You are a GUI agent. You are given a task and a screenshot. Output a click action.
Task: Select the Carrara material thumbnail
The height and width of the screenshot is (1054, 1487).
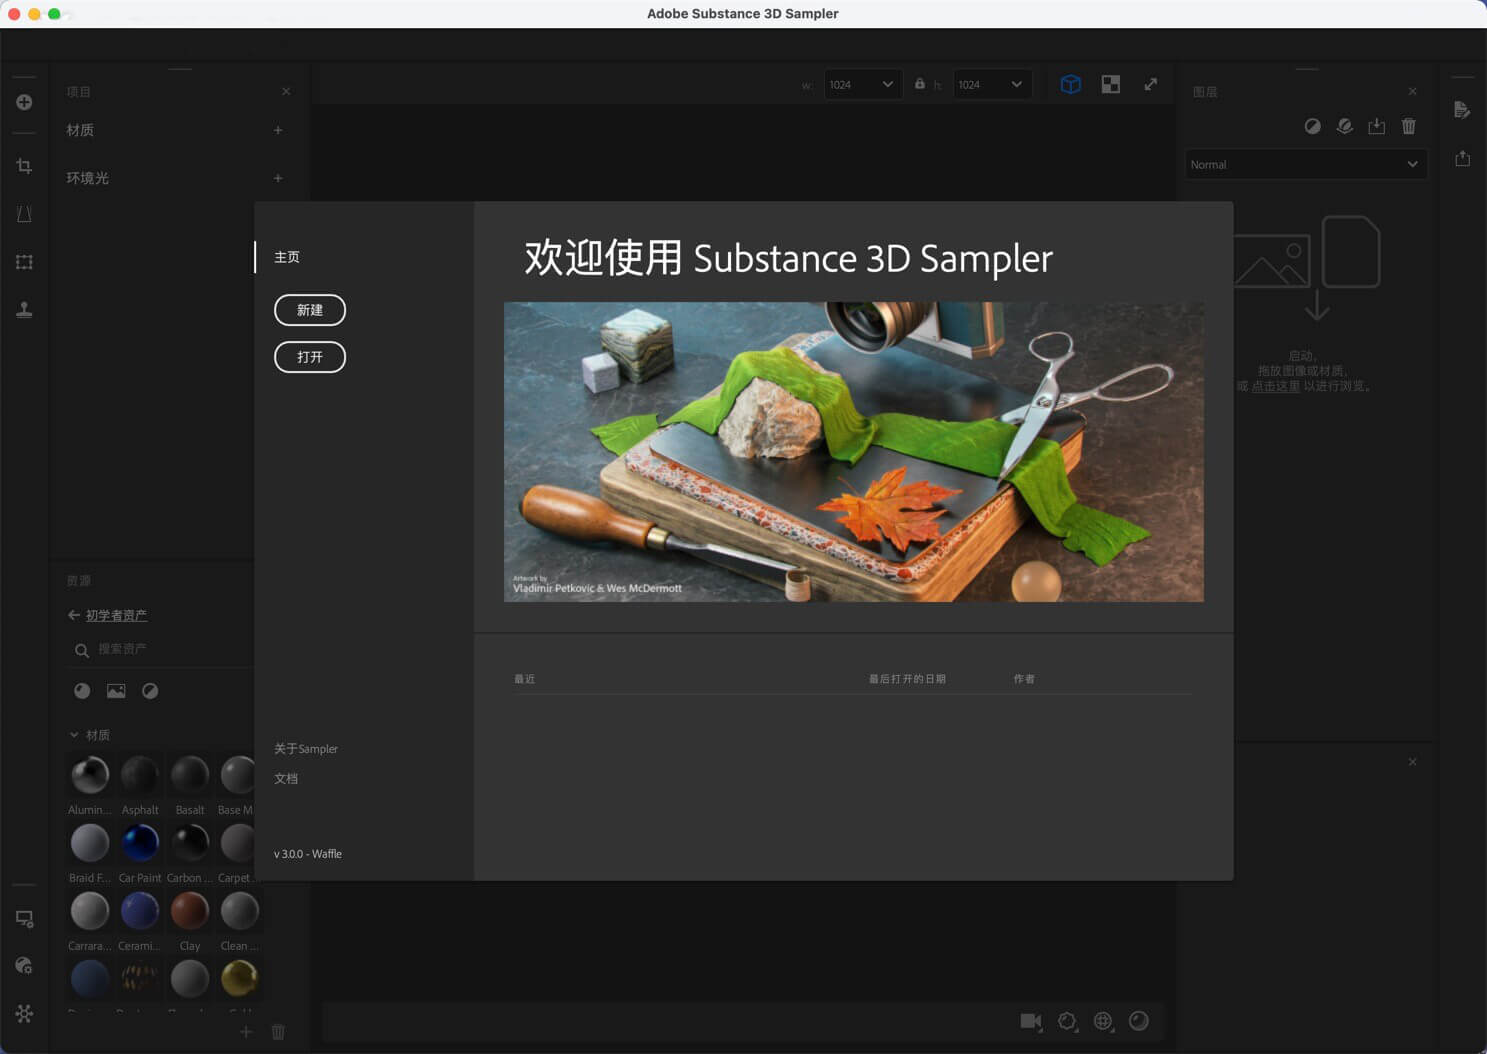[90, 911]
